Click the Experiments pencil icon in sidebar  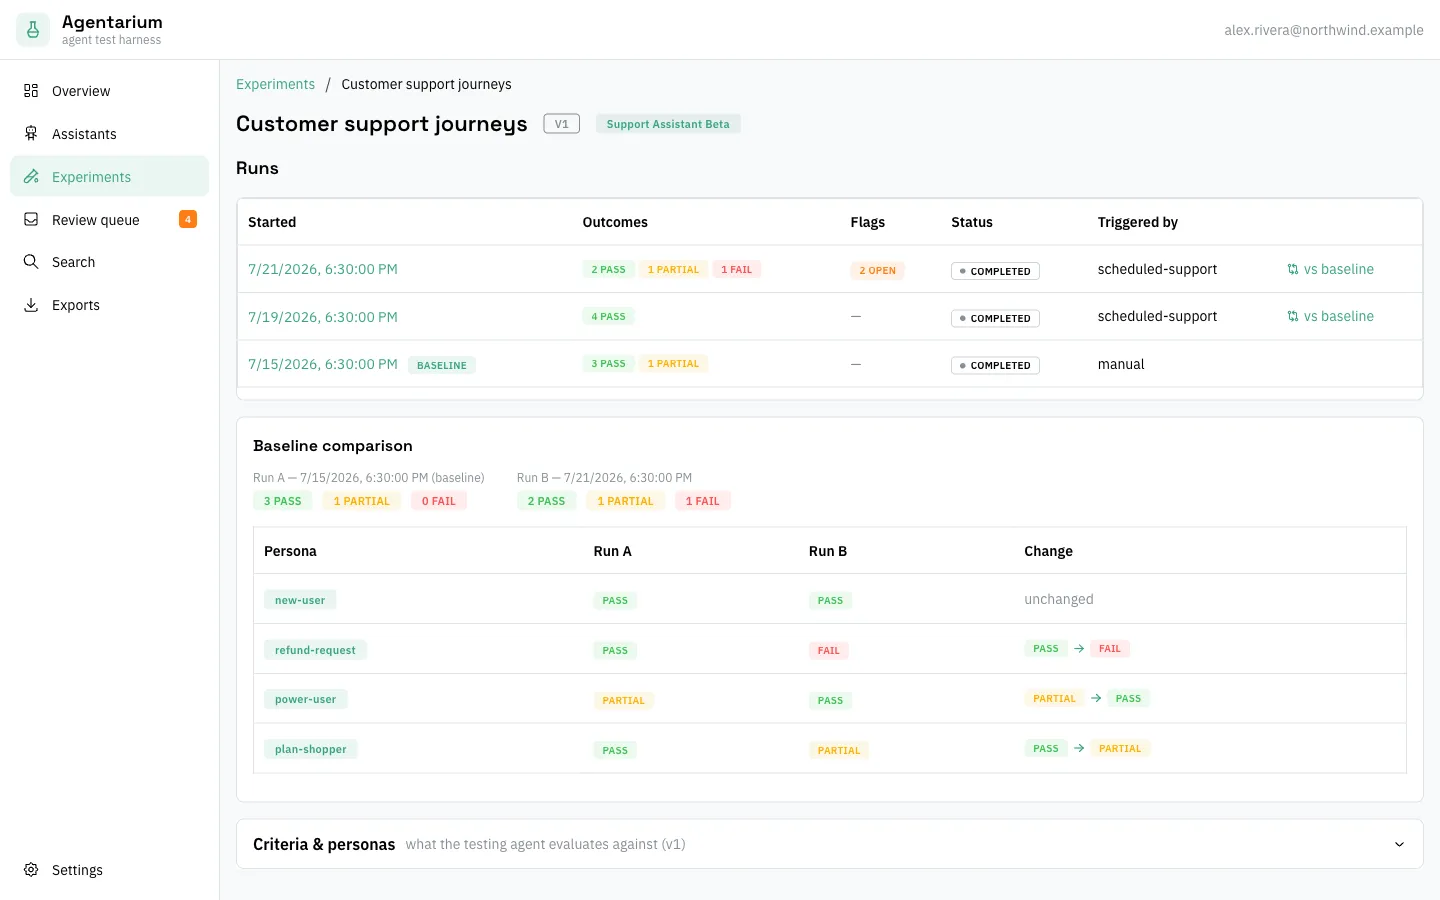coord(31,177)
